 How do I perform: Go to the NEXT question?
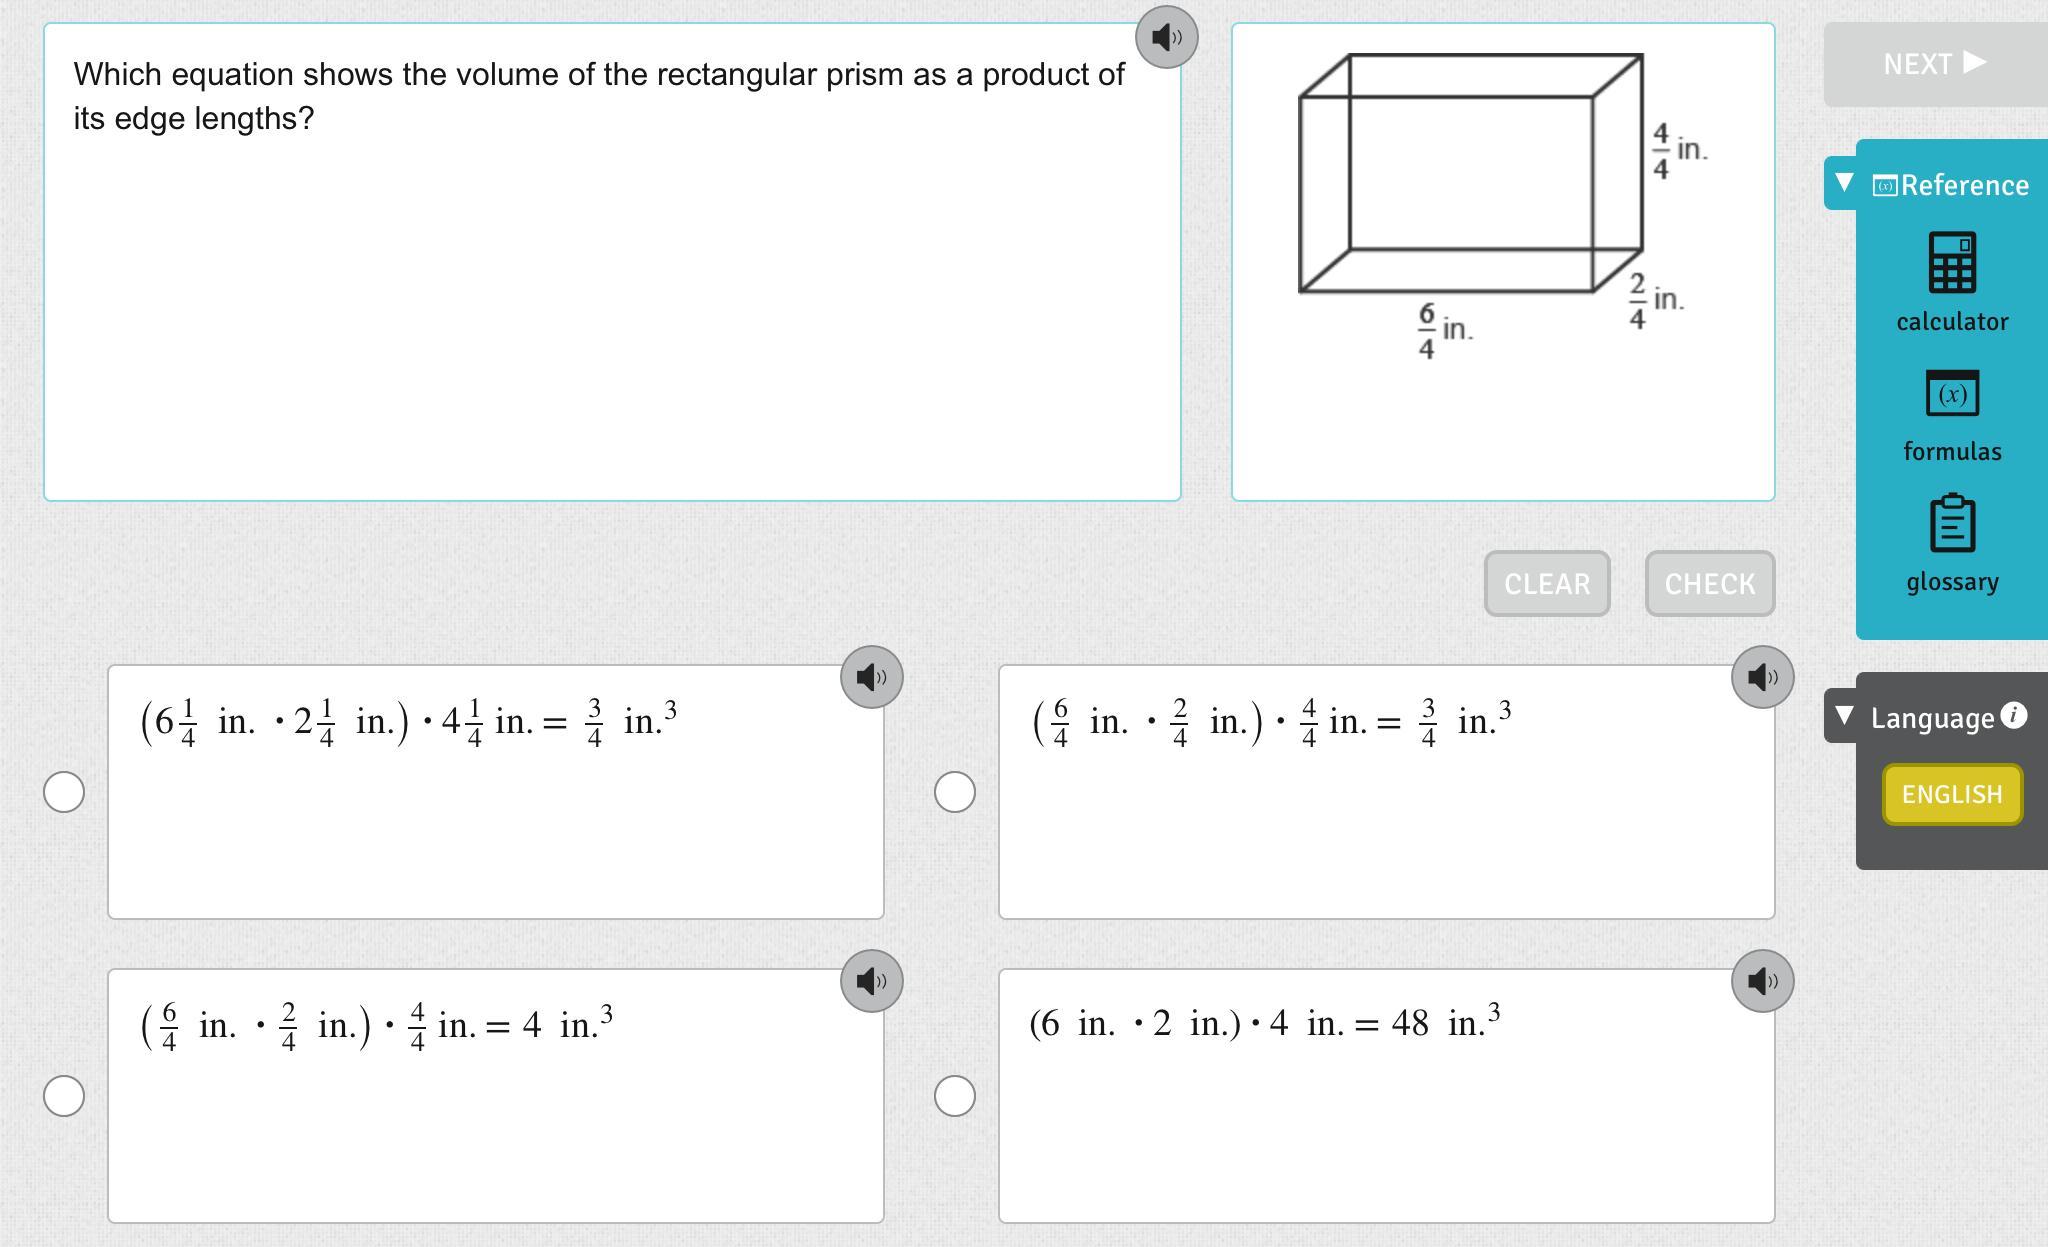pyautogui.click(x=1934, y=64)
